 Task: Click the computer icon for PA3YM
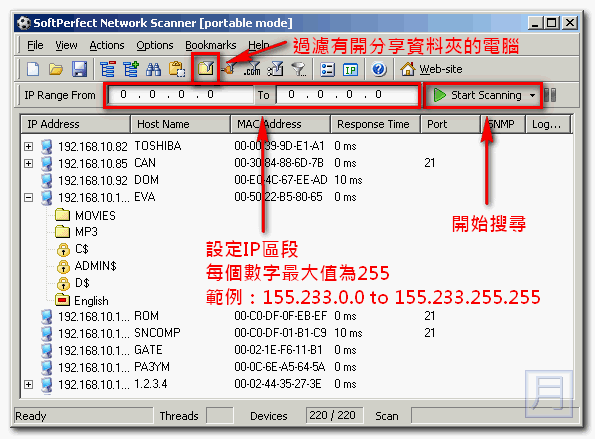(47, 368)
